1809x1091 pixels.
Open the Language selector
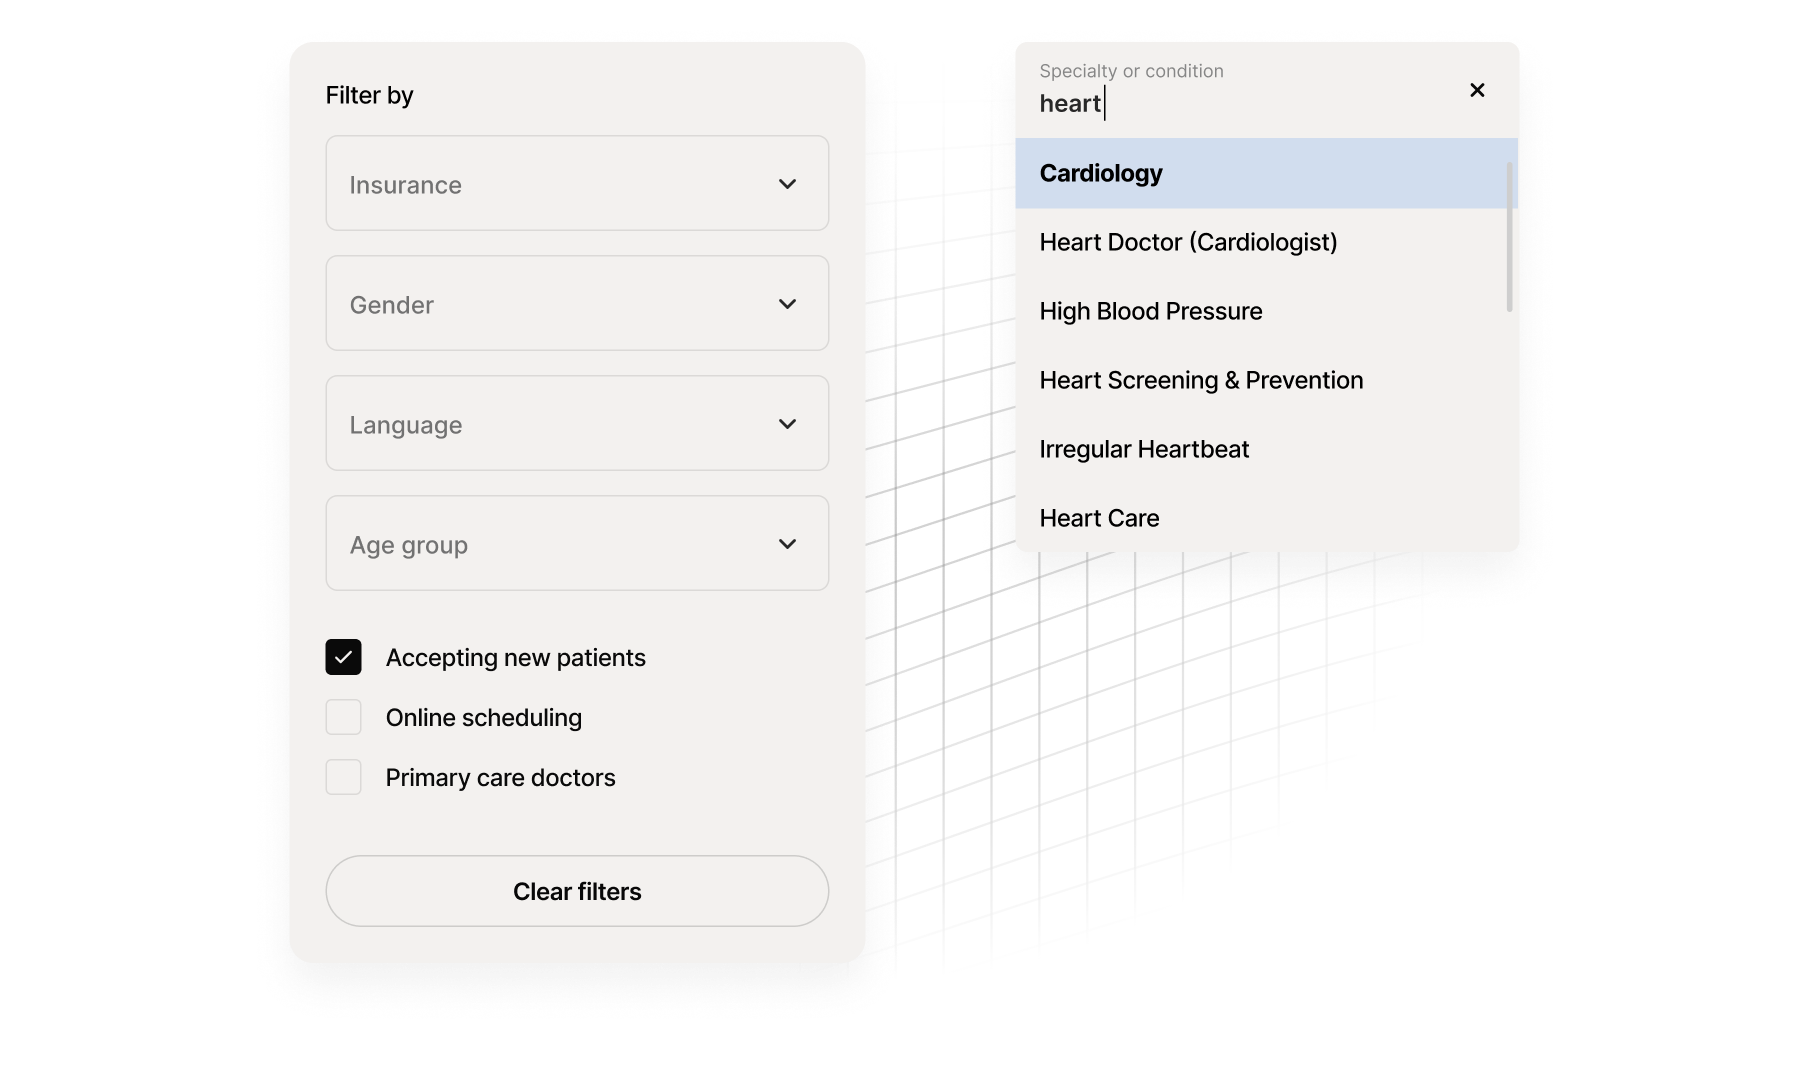tap(577, 424)
